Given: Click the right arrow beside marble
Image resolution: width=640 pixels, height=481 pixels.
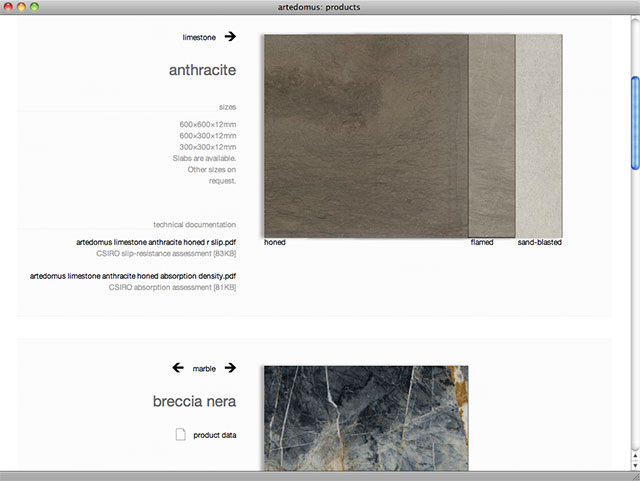Looking at the screenshot, I should [x=230, y=368].
